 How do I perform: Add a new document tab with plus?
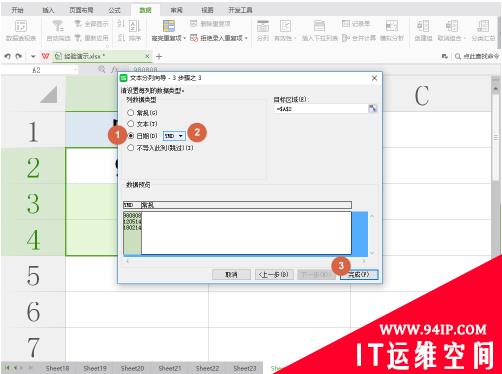point(159,57)
